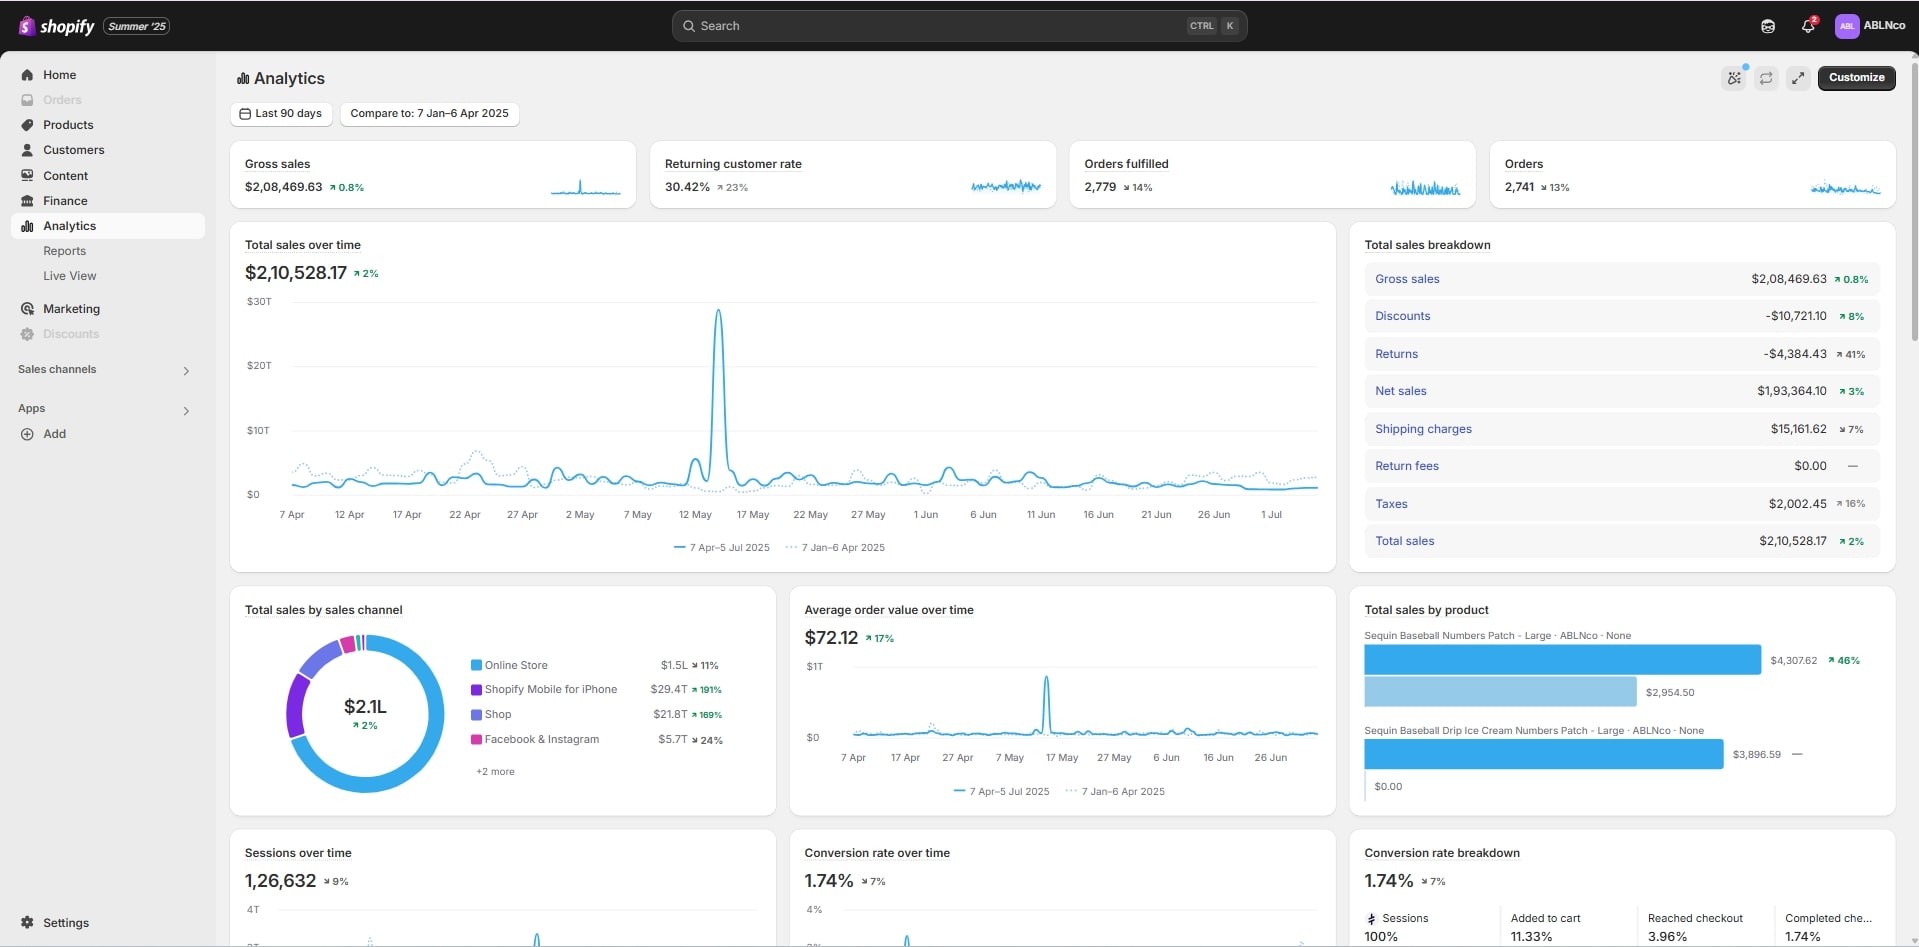
Task: Click the Add app plus icon
Action: (x=27, y=434)
